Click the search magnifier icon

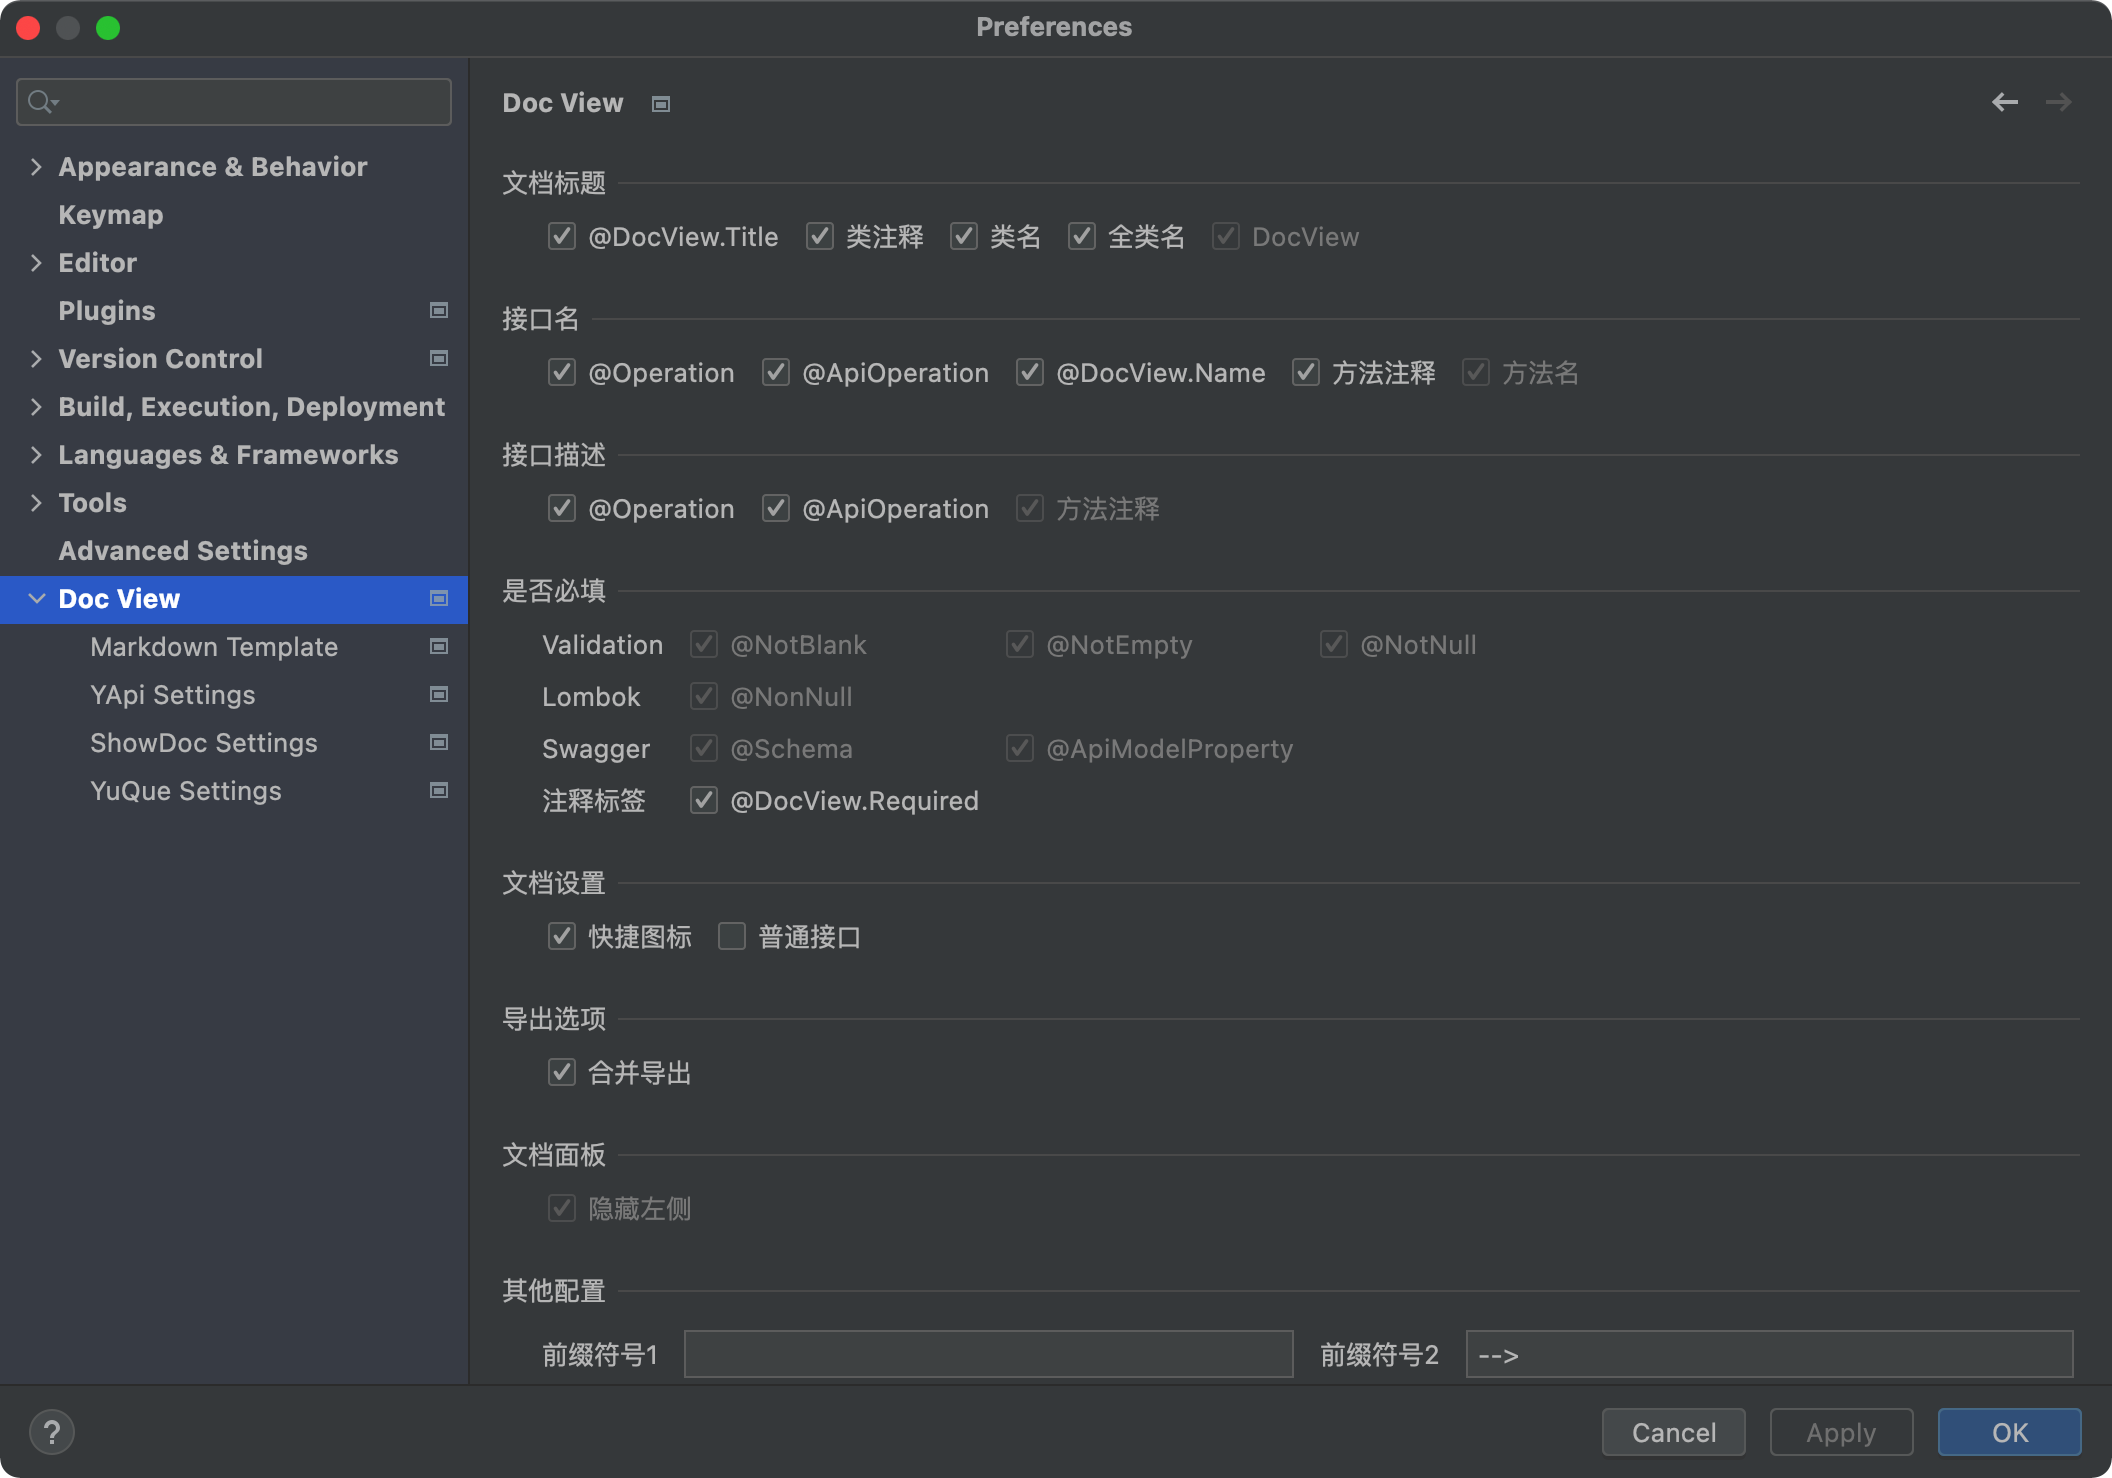click(x=41, y=102)
